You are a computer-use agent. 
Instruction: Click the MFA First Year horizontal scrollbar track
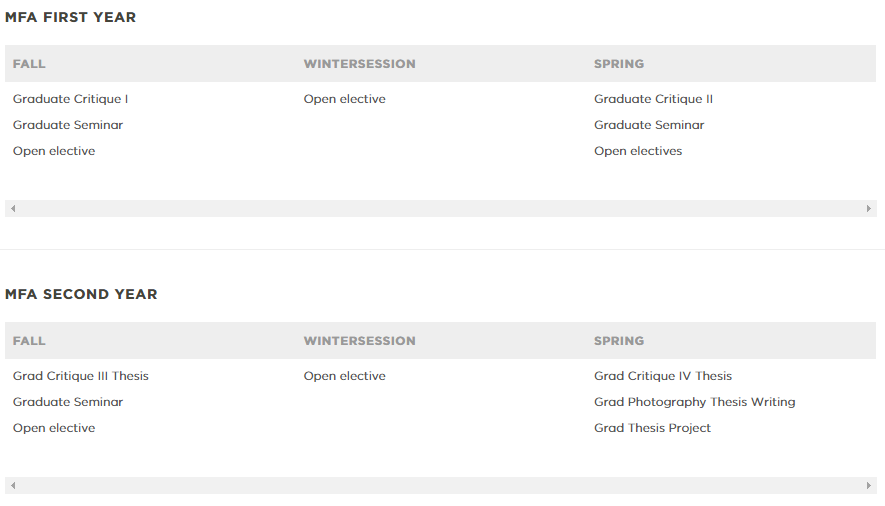pyautogui.click(x=441, y=209)
